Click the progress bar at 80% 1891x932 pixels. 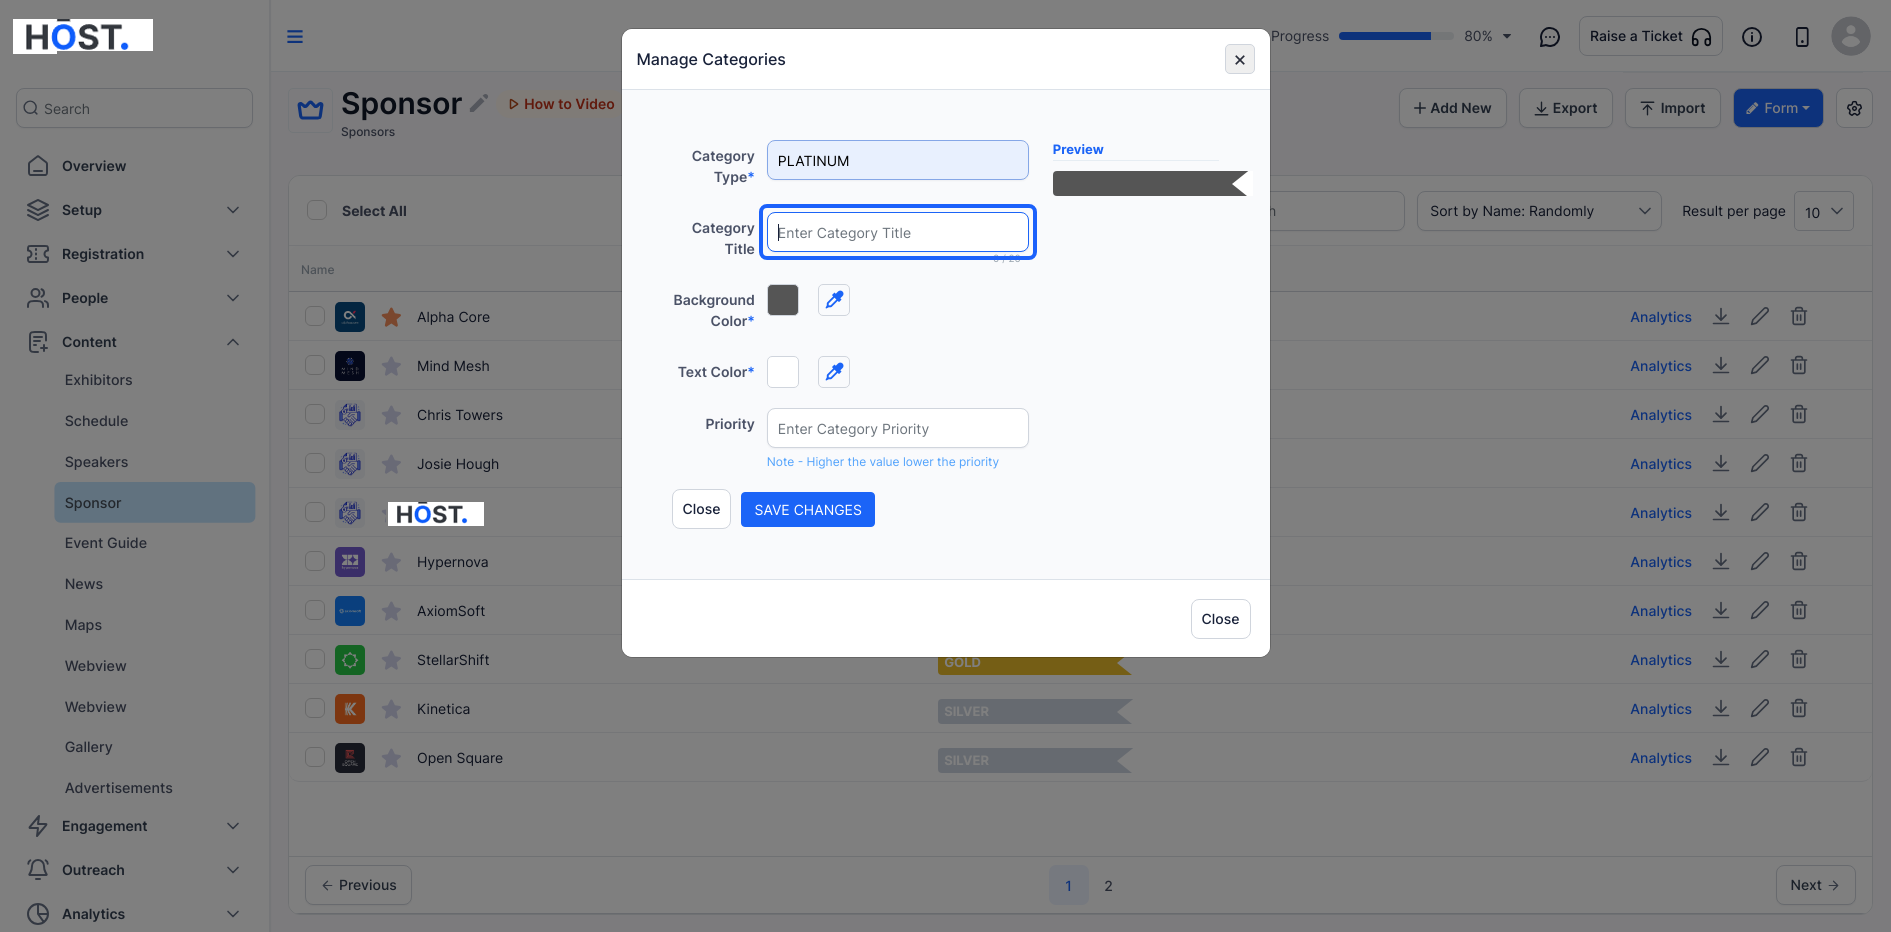click(1396, 36)
